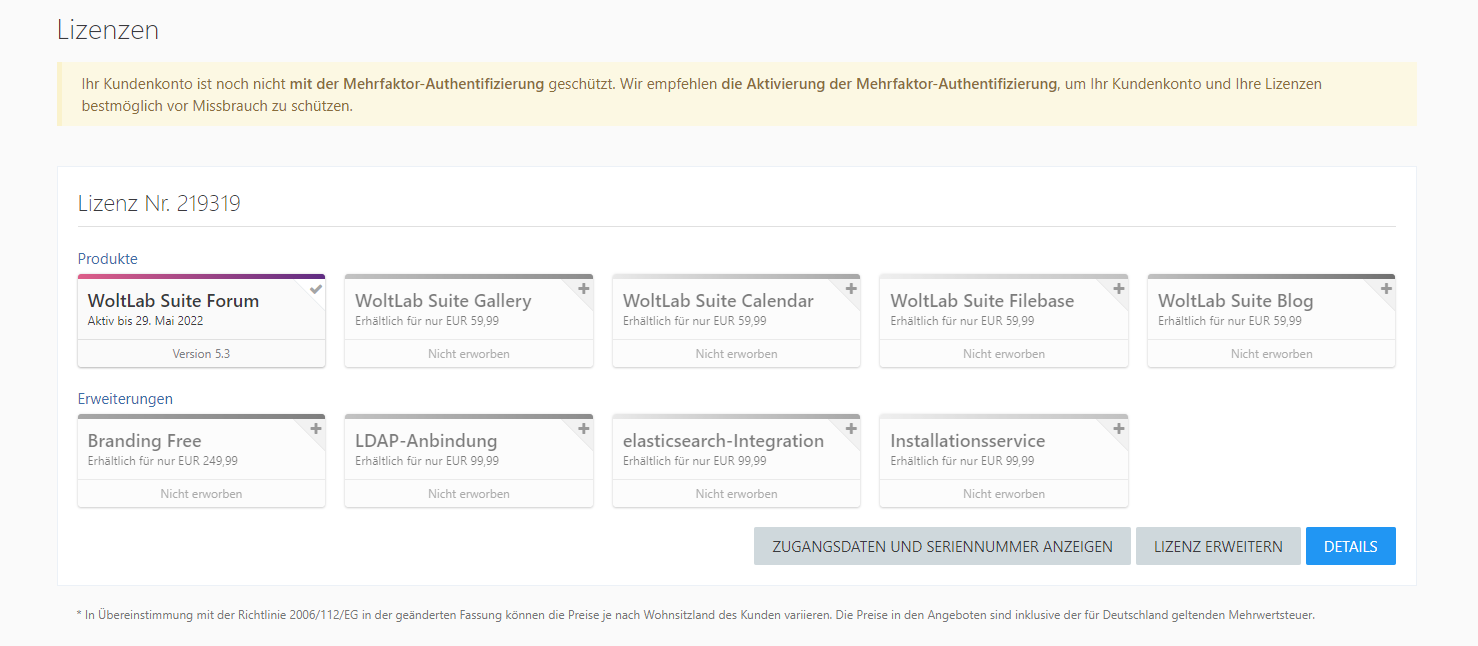Select the elasticsearch-Integration extension title

pos(723,441)
